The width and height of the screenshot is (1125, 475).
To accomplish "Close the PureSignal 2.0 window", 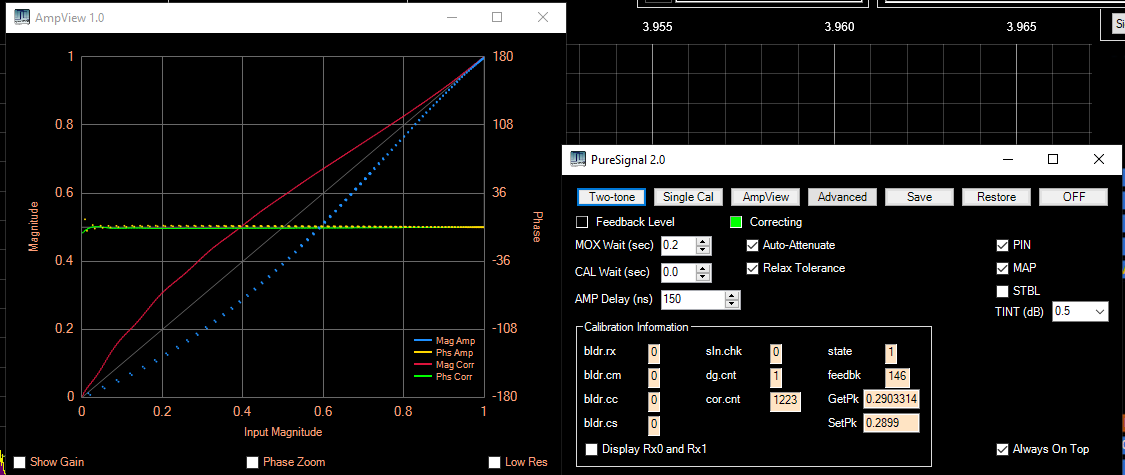I will 1098,159.
